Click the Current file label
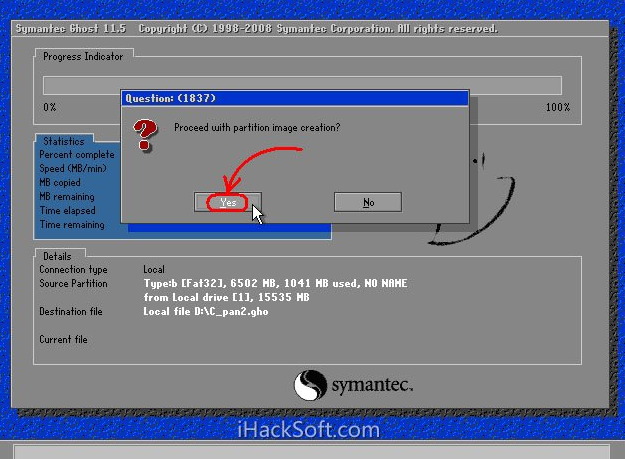This screenshot has height=459, width=625. point(63,340)
